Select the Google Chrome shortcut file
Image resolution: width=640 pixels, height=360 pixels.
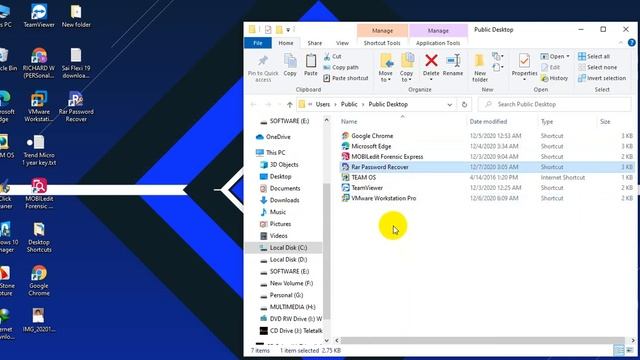pos(486,136)
